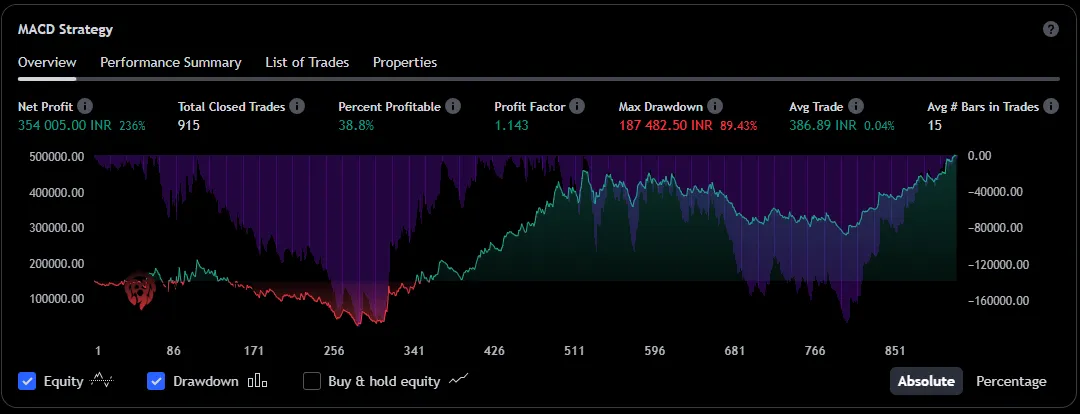
Task: Click the Max Drawdown info icon
Action: coord(715,106)
